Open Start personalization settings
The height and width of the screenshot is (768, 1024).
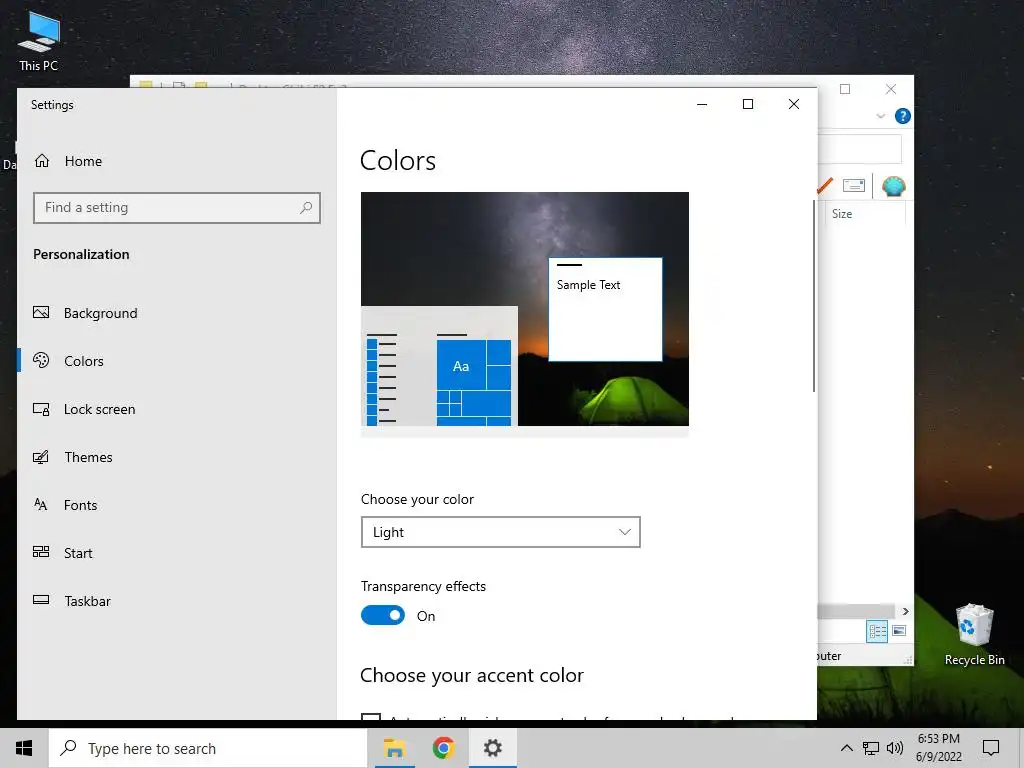pyautogui.click(x=78, y=553)
